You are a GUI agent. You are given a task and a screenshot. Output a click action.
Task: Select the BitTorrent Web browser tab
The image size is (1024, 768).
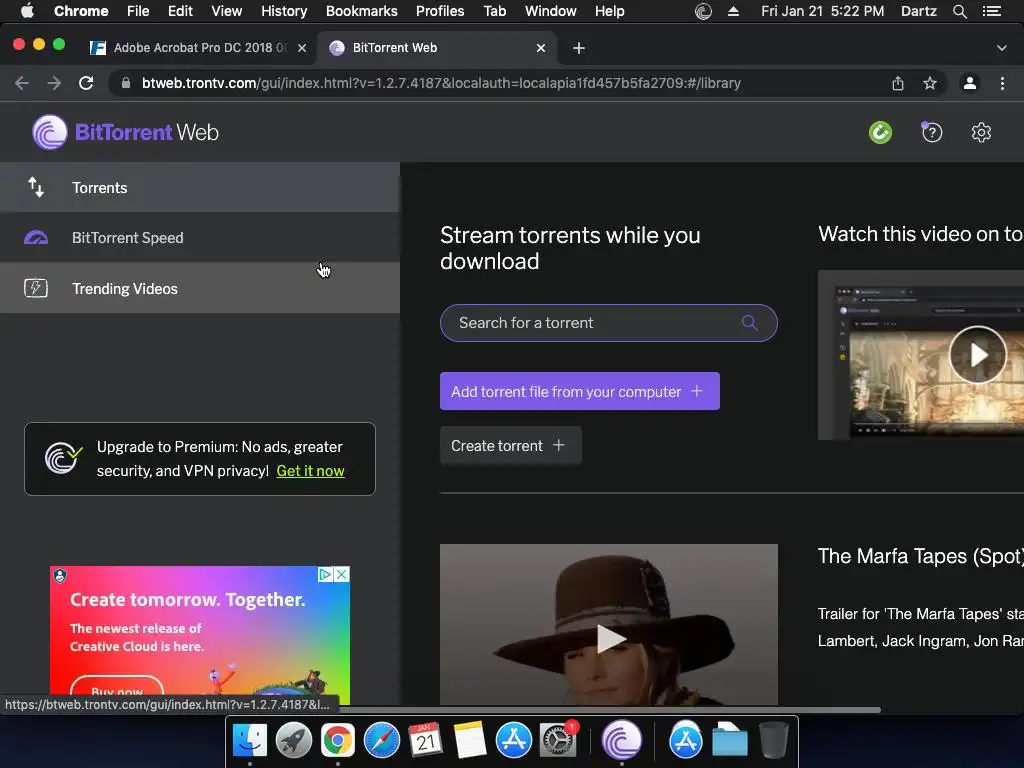(438, 48)
